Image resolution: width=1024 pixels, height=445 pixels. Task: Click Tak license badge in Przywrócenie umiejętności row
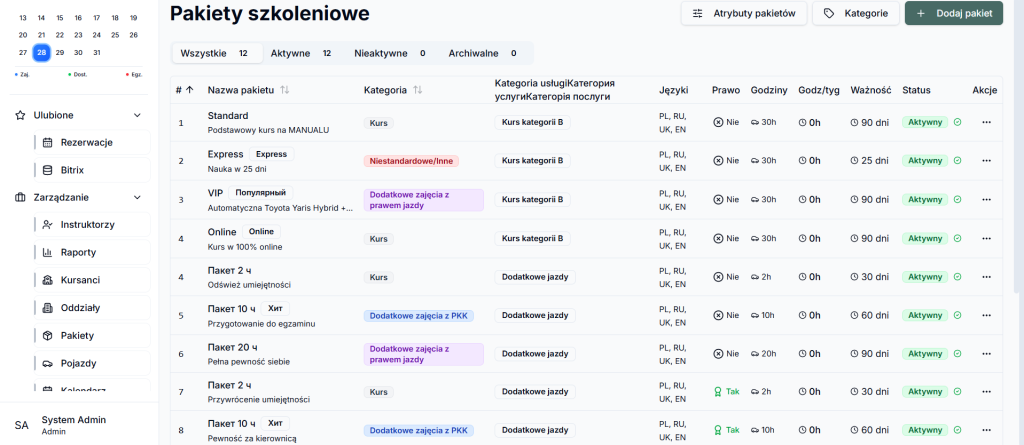(727, 392)
